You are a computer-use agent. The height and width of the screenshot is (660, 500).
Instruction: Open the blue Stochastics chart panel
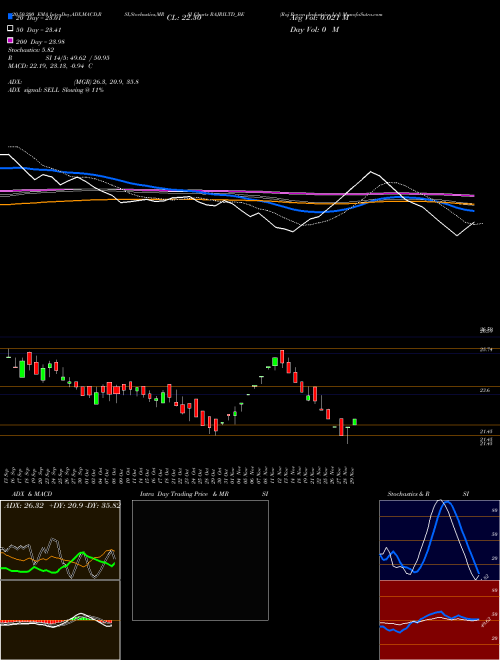pos(439,540)
